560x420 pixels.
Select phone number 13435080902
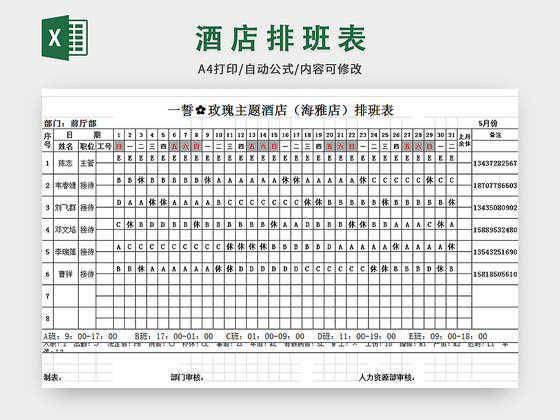[x=495, y=208]
